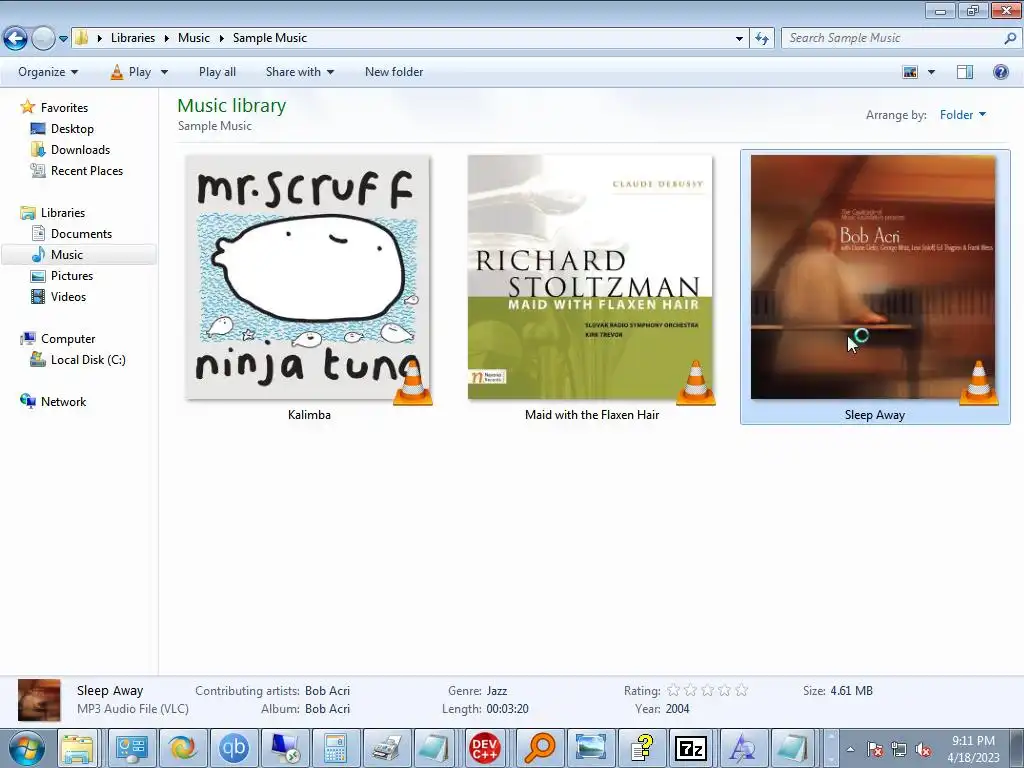This screenshot has height=768, width=1024.
Task: Click the Refresh button
Action: (761, 39)
